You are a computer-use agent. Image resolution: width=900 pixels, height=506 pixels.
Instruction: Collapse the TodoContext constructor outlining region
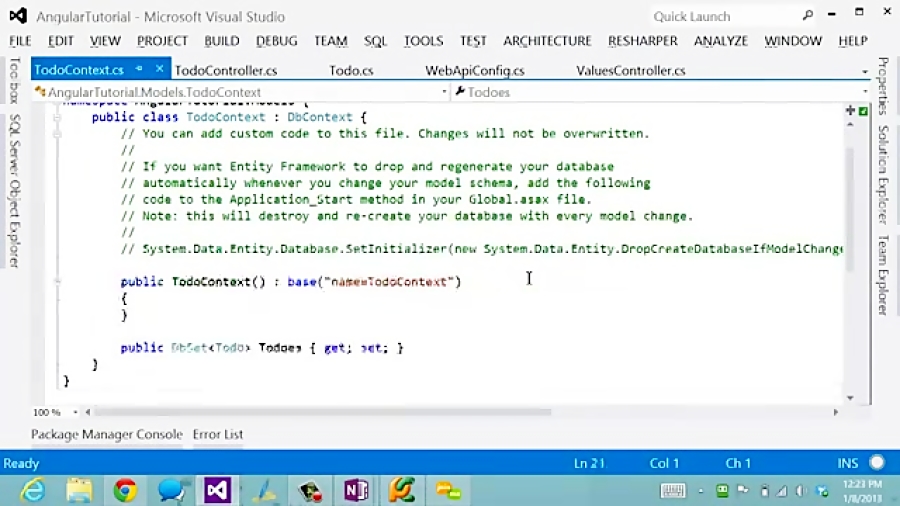pyautogui.click(x=57, y=282)
